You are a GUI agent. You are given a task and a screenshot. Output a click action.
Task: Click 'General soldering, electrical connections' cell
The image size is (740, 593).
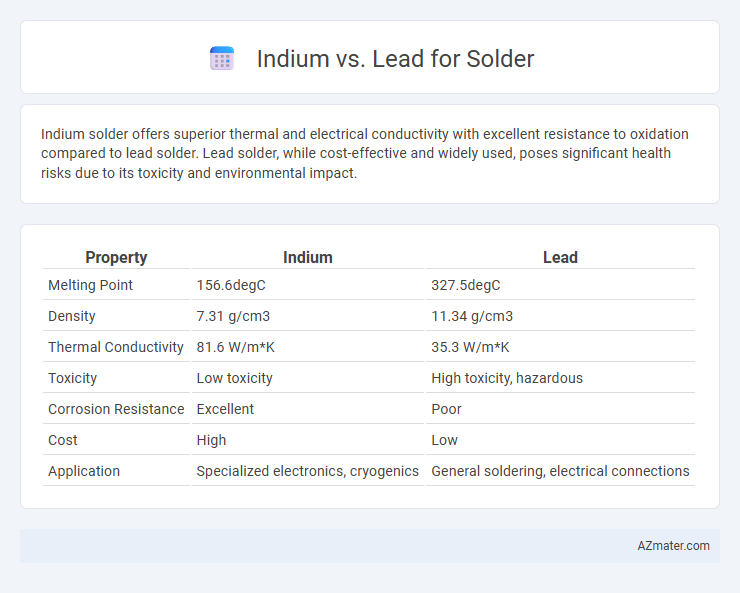pos(560,471)
